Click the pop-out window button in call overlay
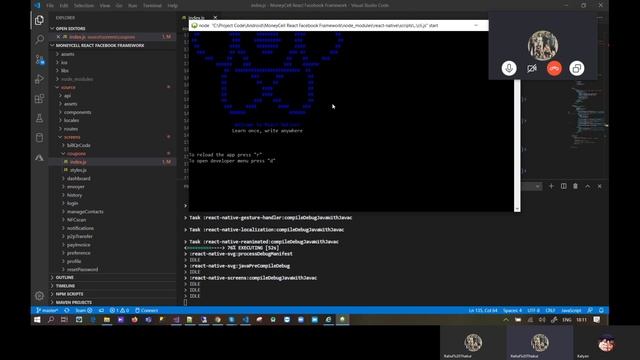Screen dimensions: 640x360 coord(576,68)
